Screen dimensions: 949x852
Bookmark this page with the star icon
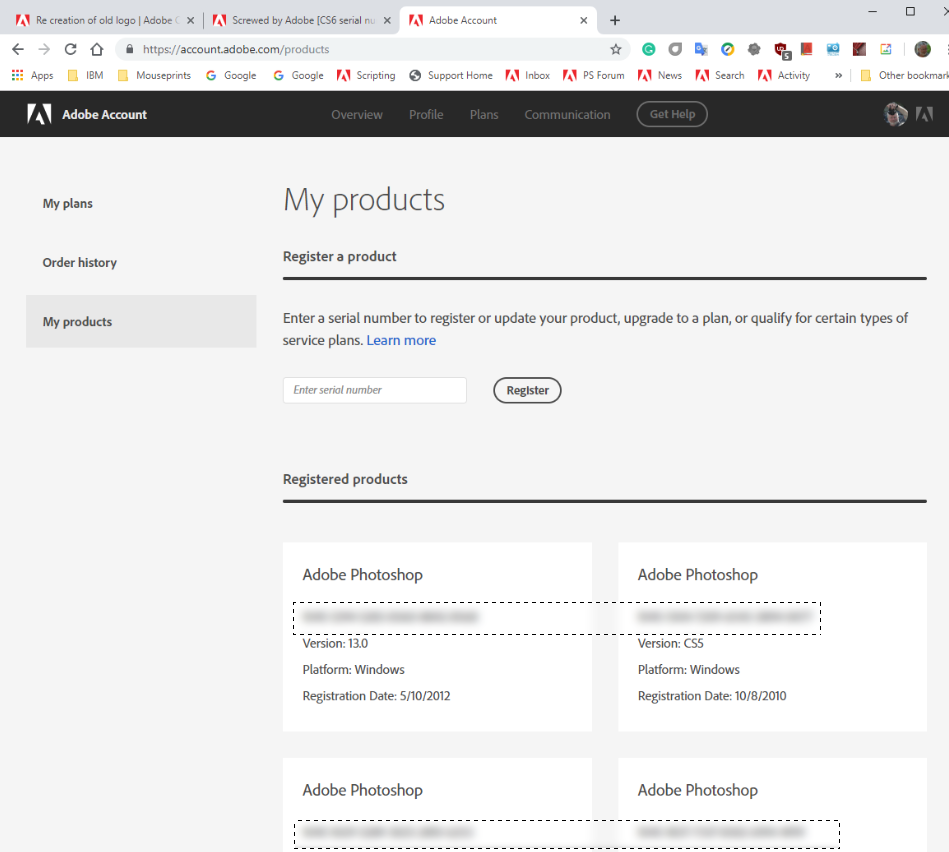616,49
